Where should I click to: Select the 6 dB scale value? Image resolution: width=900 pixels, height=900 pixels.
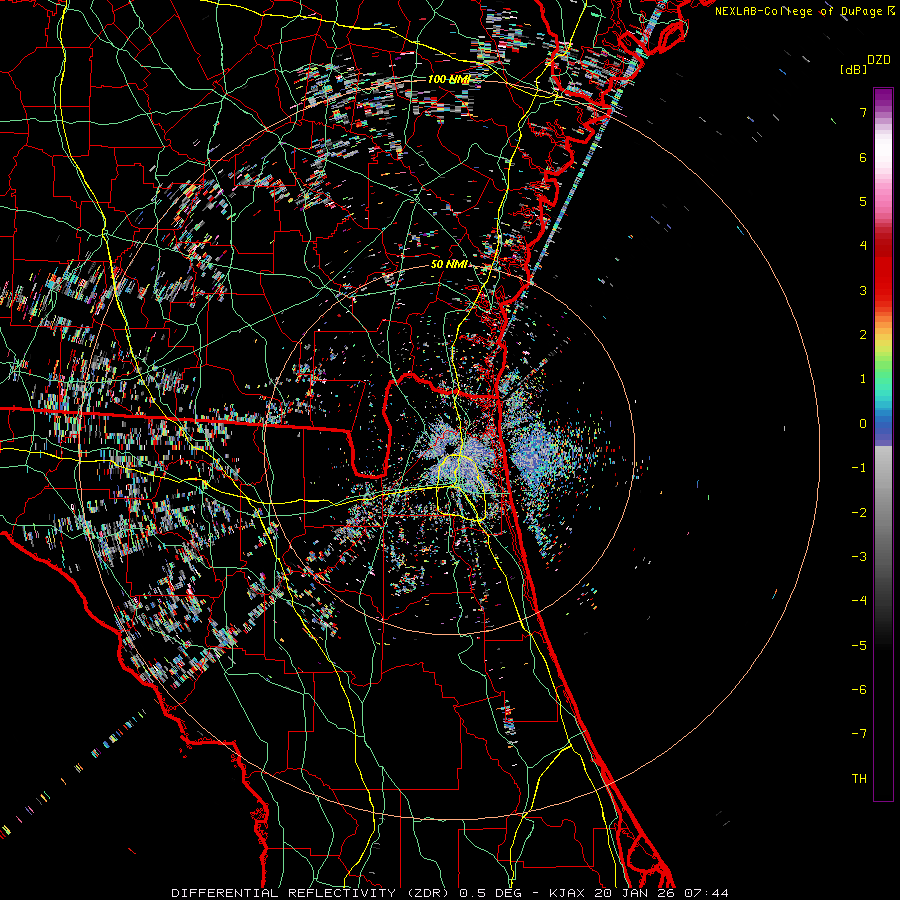coord(863,157)
